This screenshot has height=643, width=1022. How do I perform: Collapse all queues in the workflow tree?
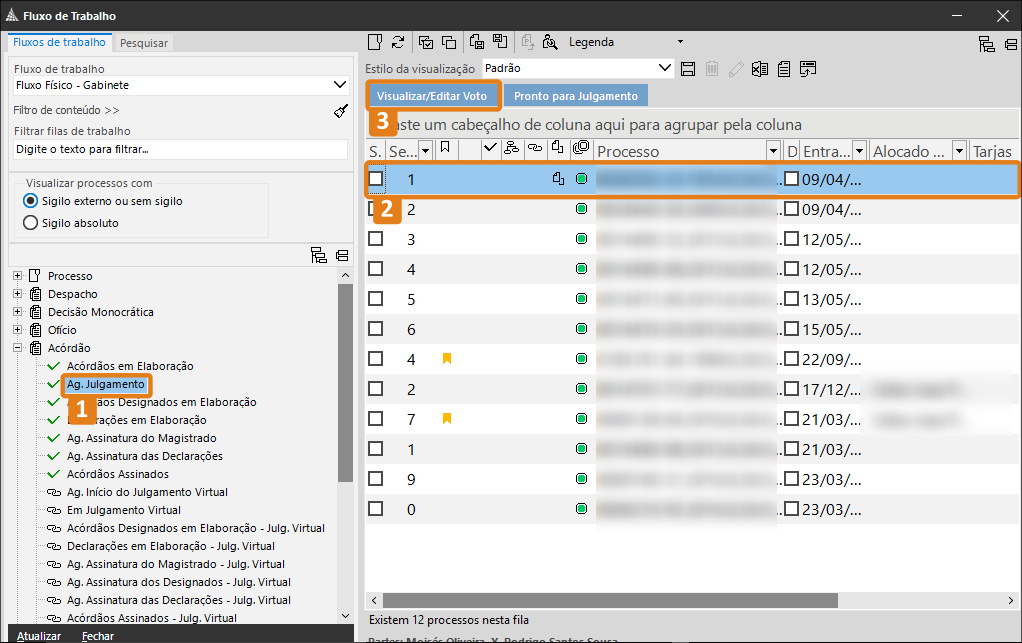[x=342, y=255]
